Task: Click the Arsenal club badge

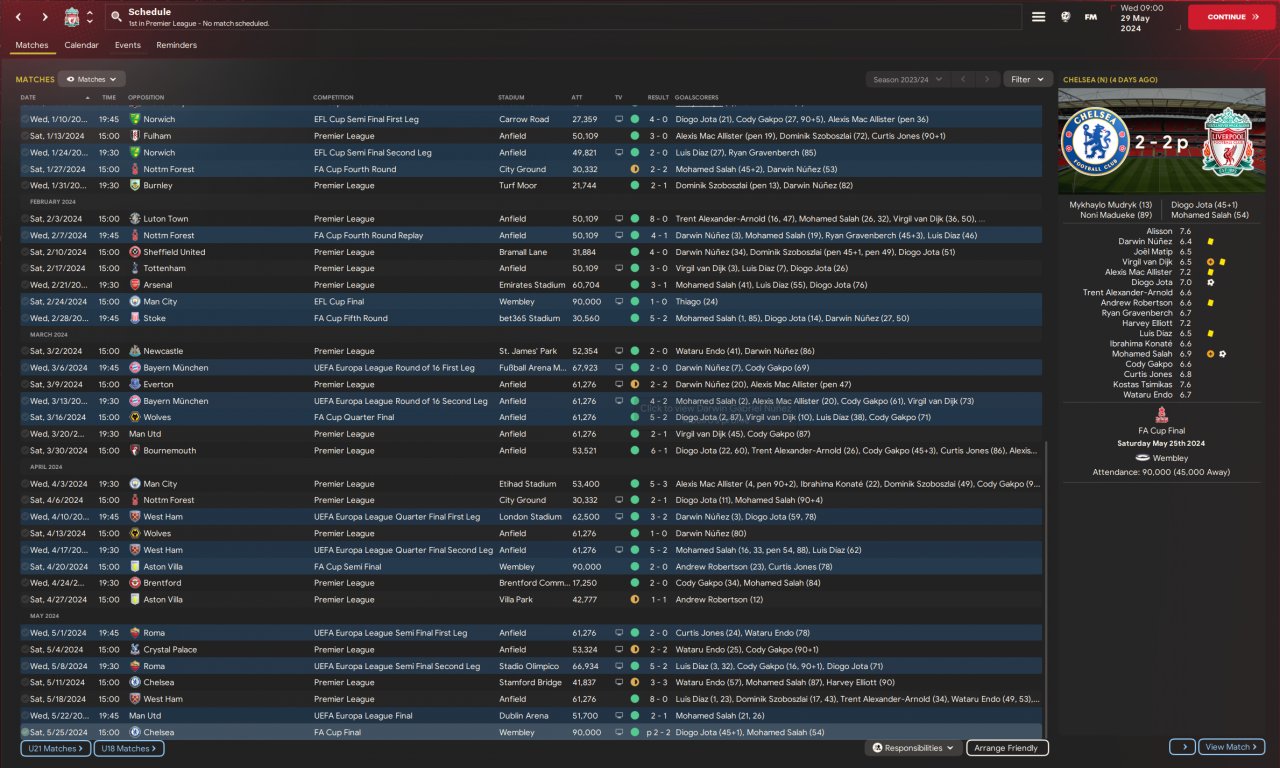Action: coord(135,285)
